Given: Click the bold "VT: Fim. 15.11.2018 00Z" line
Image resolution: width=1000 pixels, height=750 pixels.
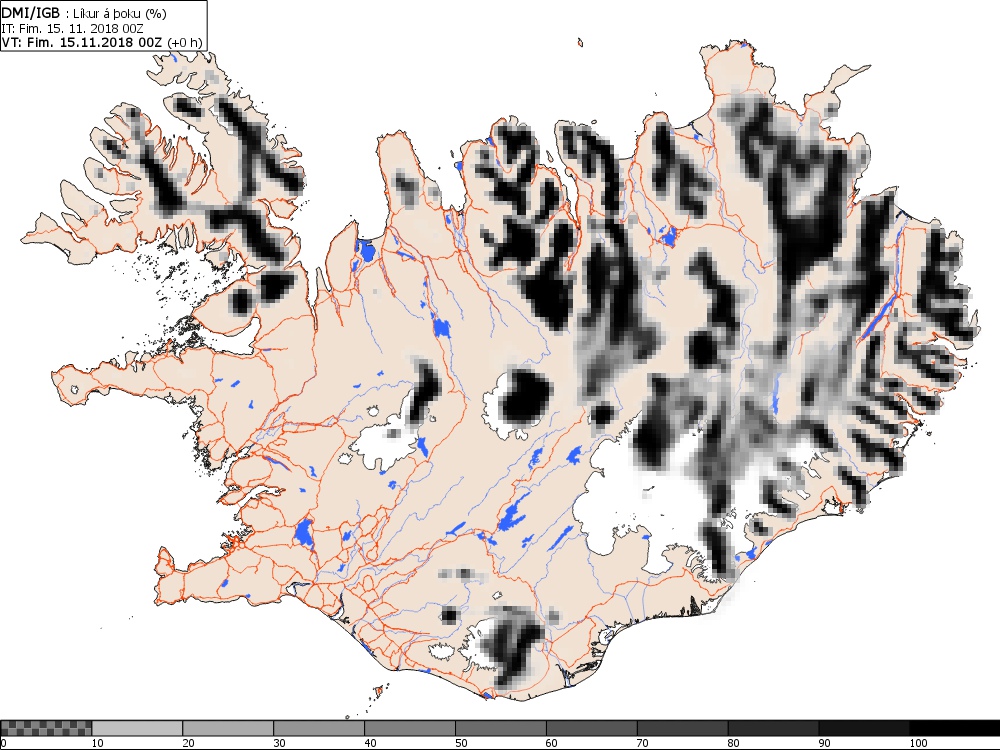Looking at the screenshot, I should pyautogui.click(x=83, y=42).
